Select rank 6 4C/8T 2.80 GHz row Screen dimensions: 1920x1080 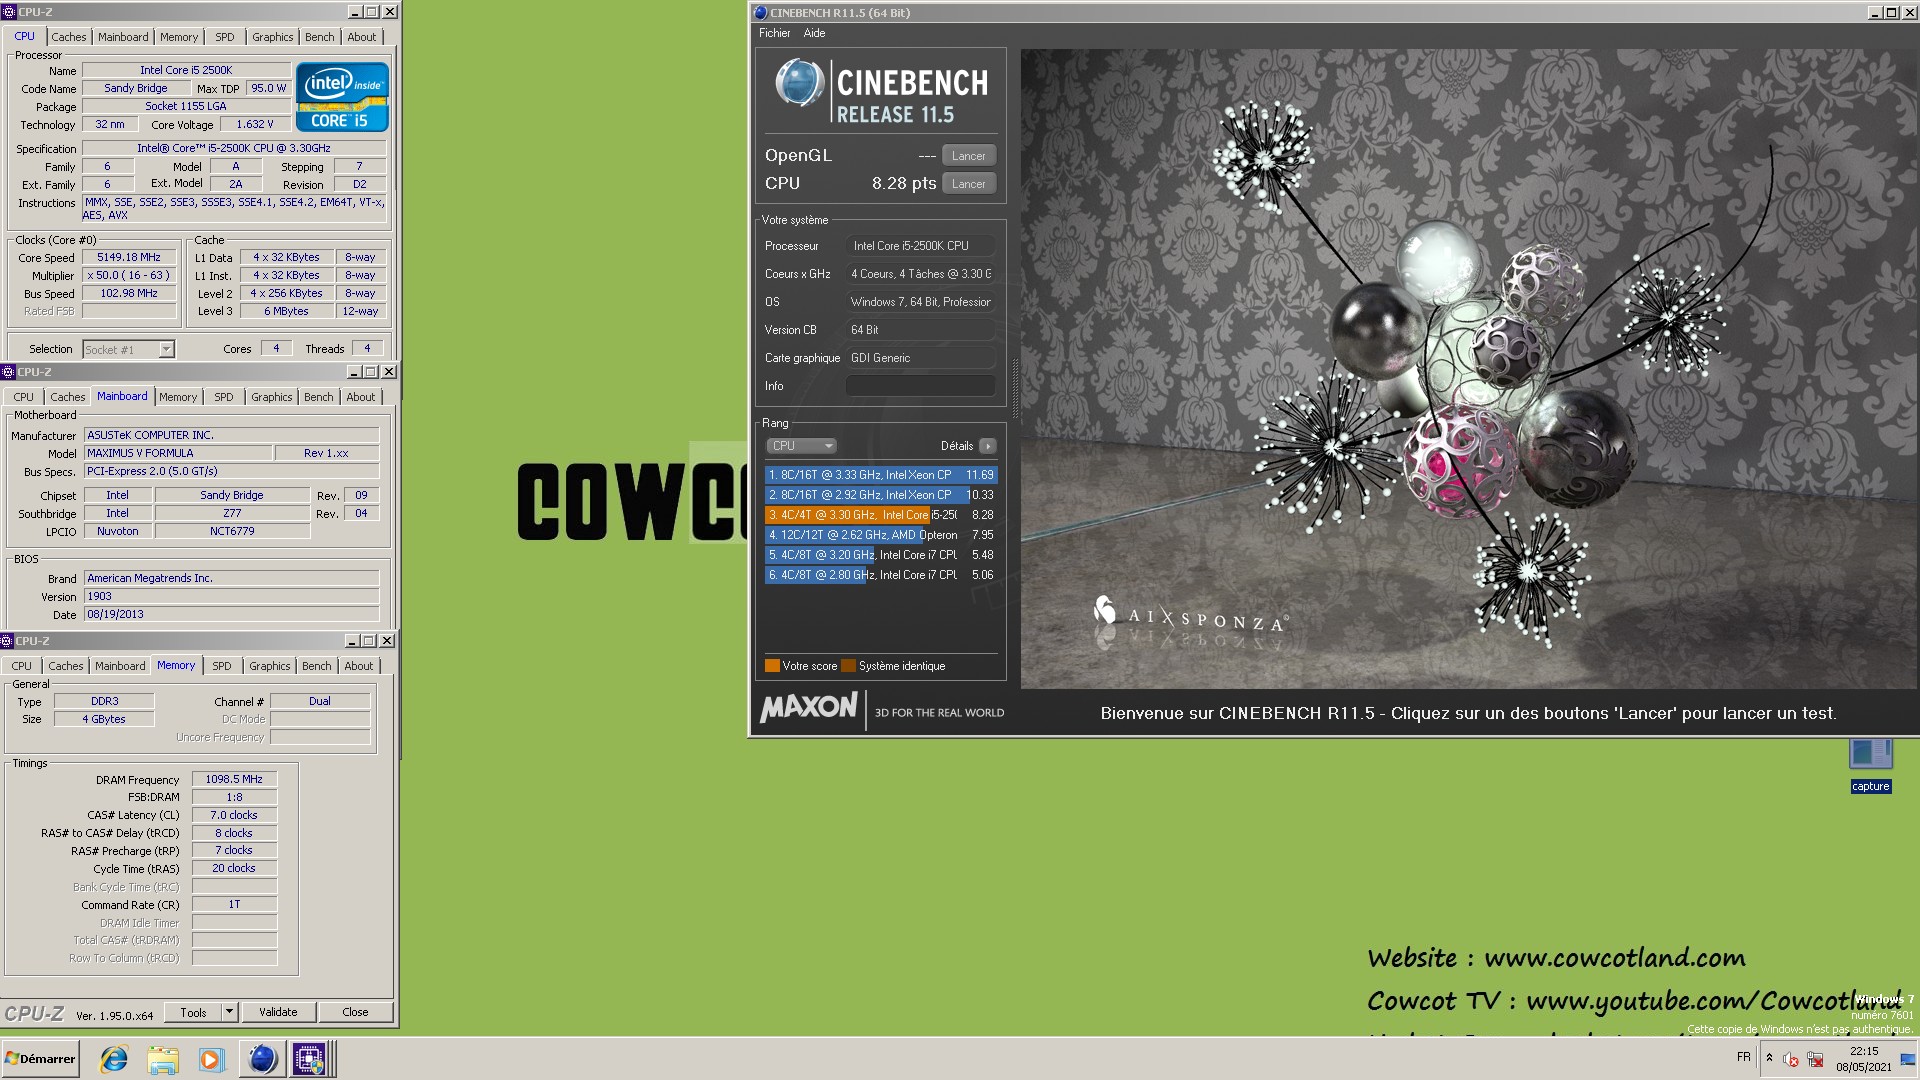tap(881, 575)
